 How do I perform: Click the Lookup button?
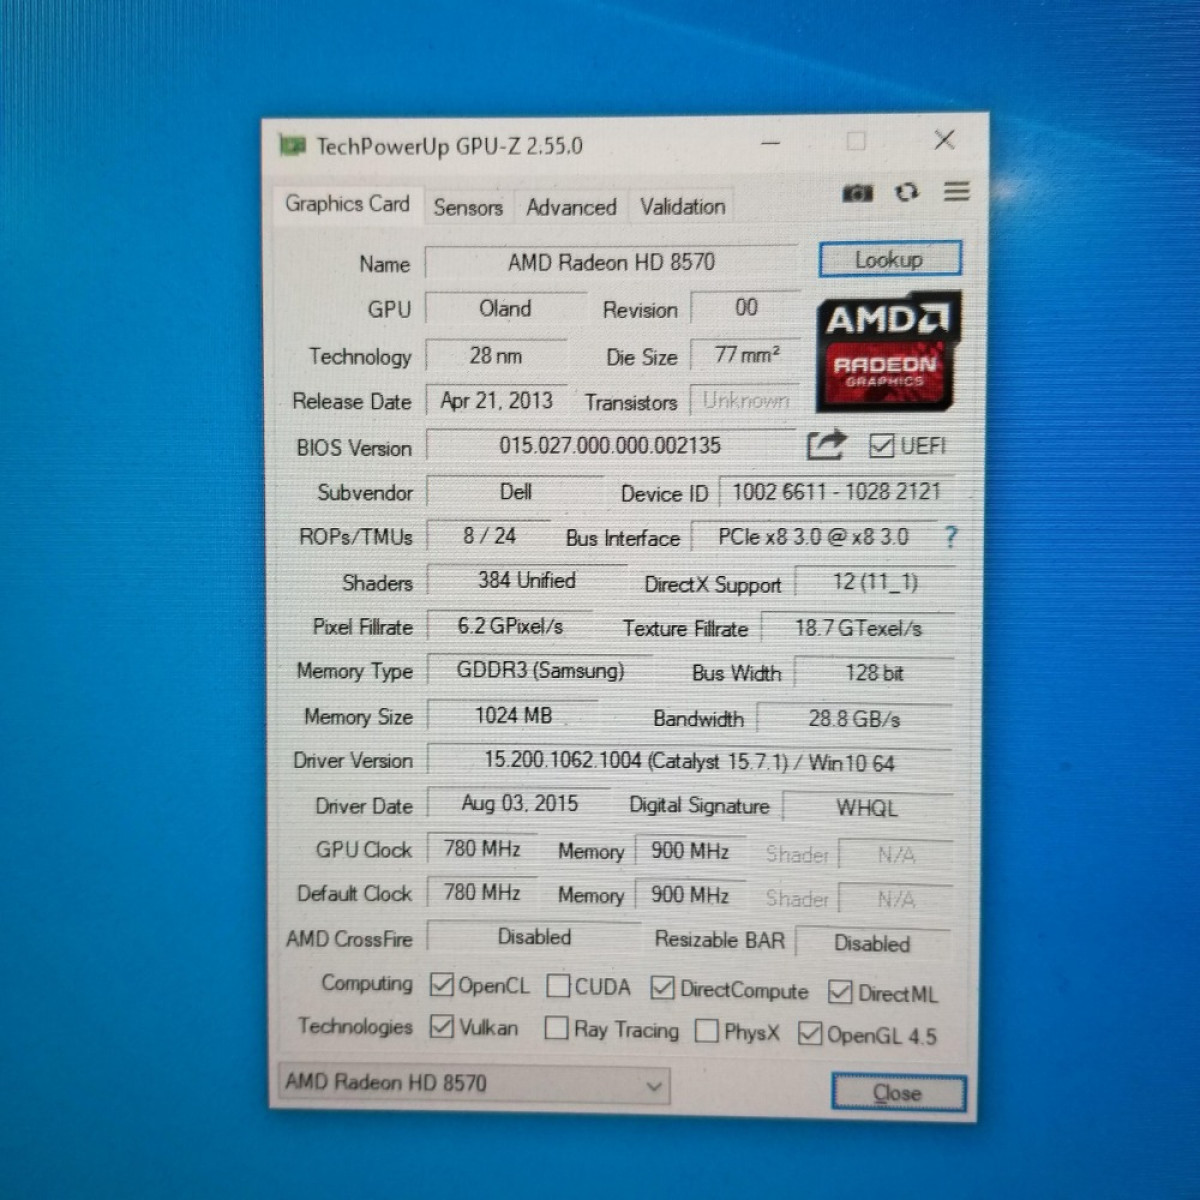[x=890, y=259]
